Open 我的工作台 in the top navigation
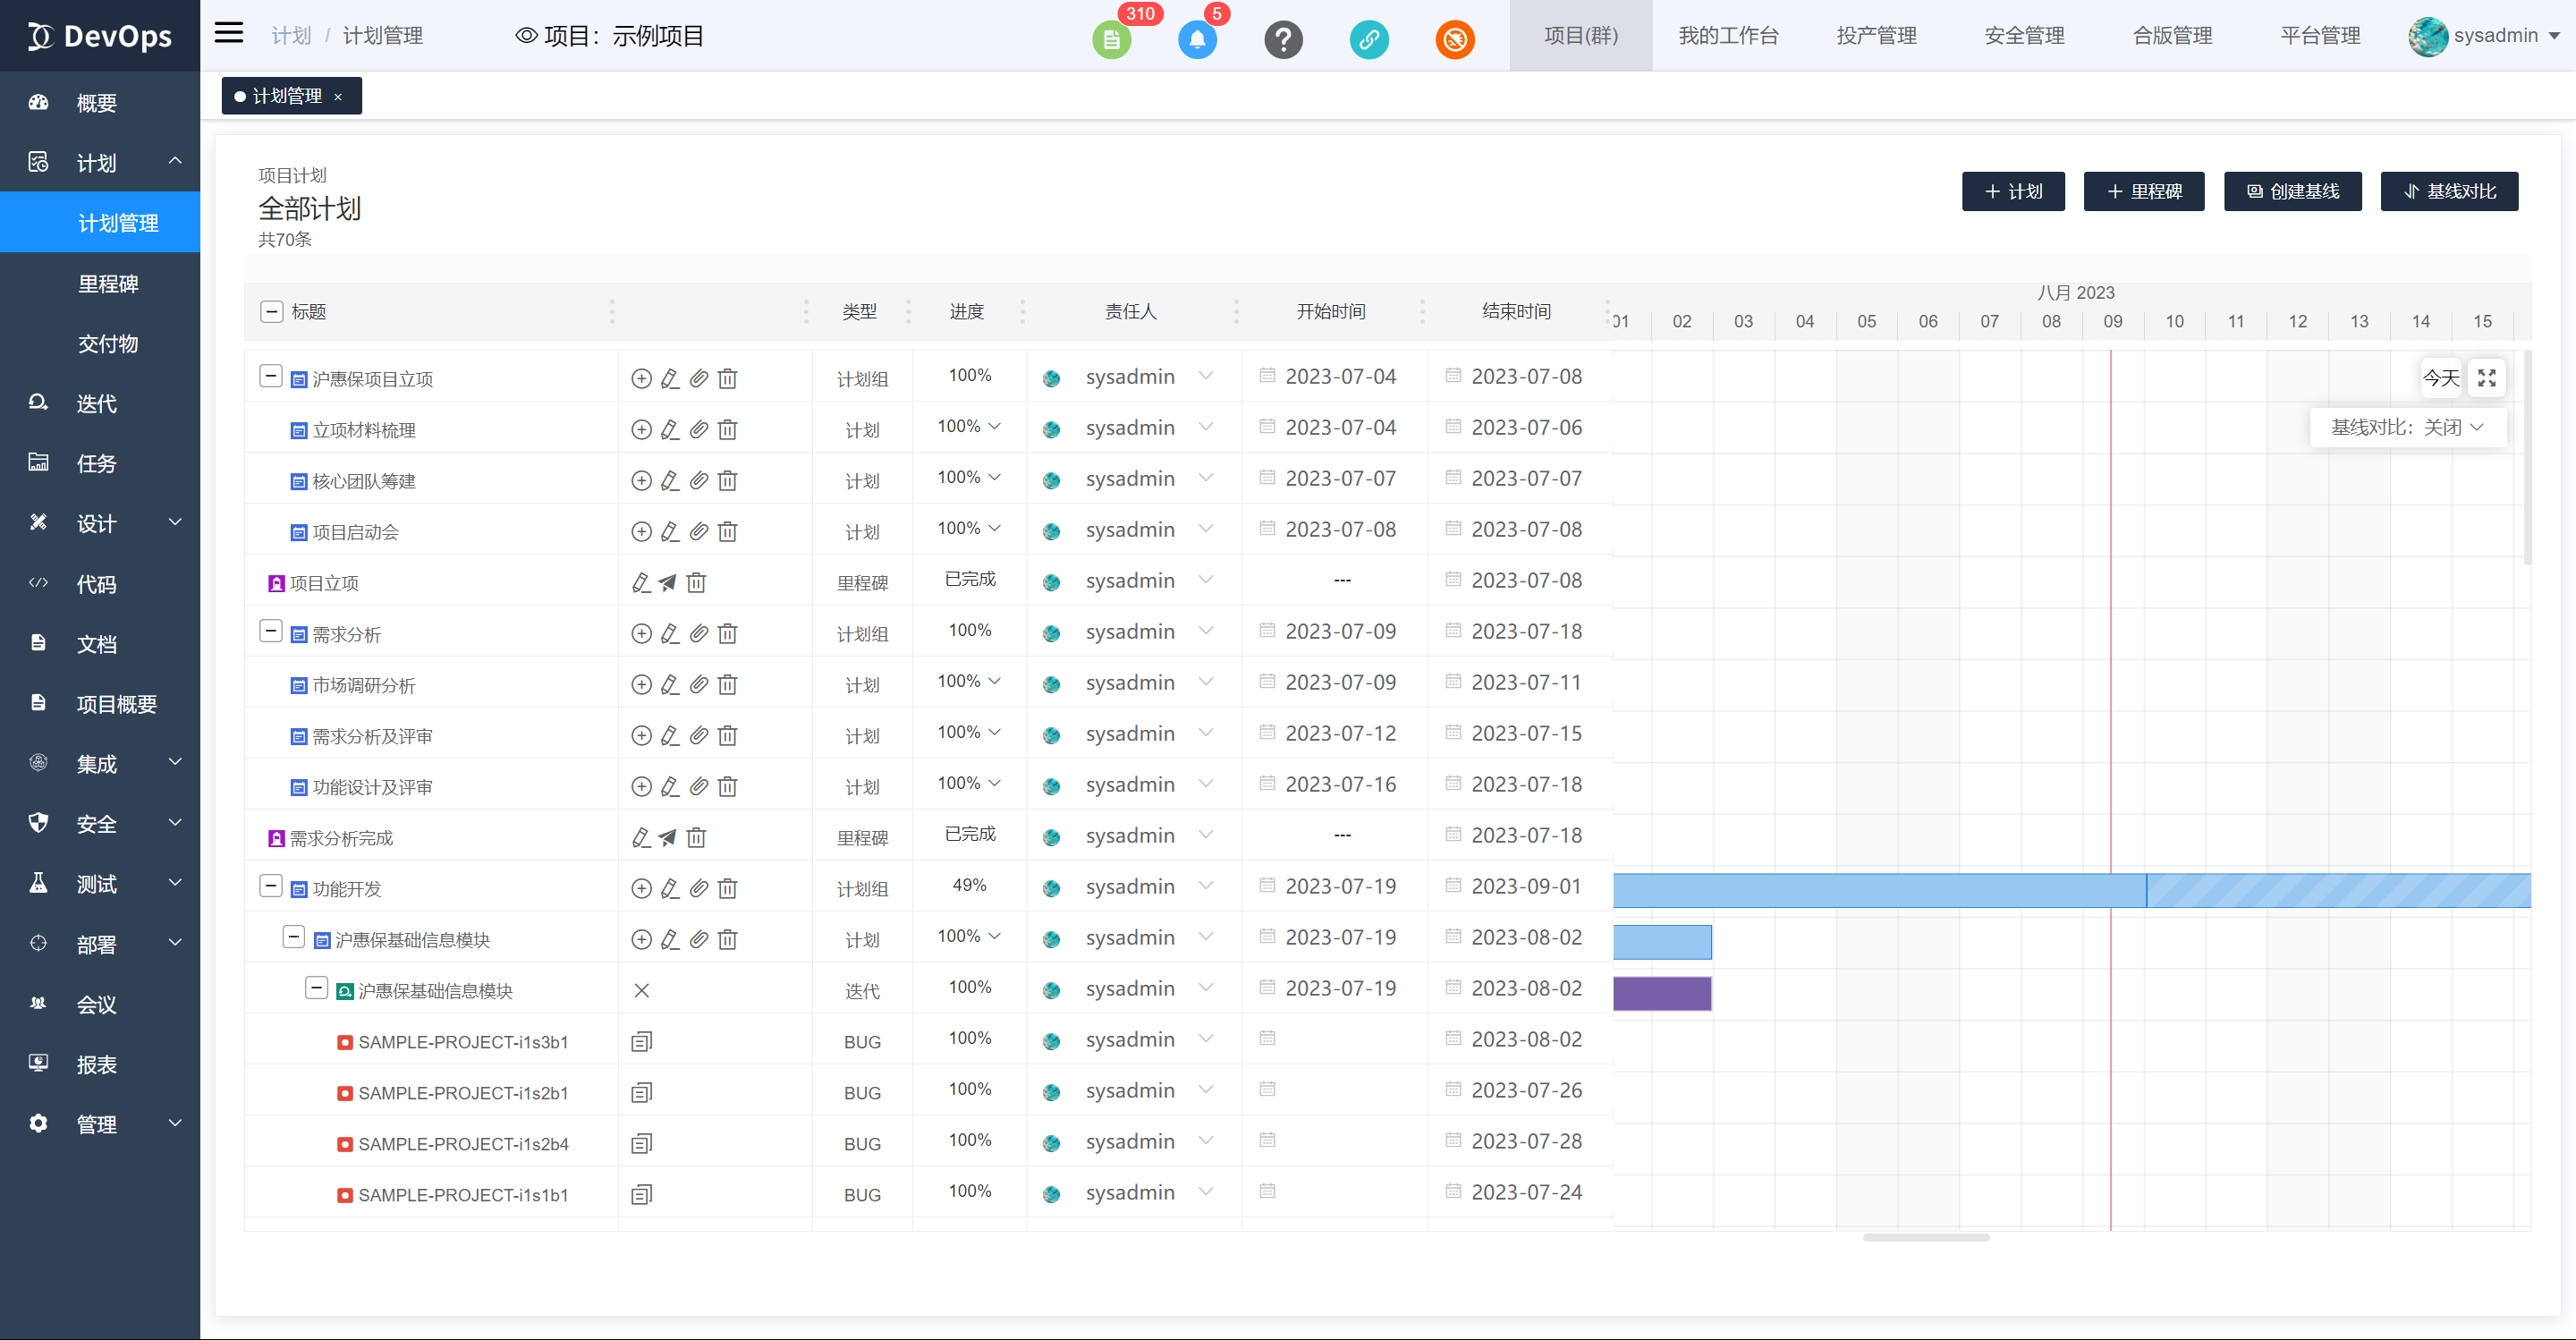Image resolution: width=2576 pixels, height=1340 pixels. pos(1727,36)
